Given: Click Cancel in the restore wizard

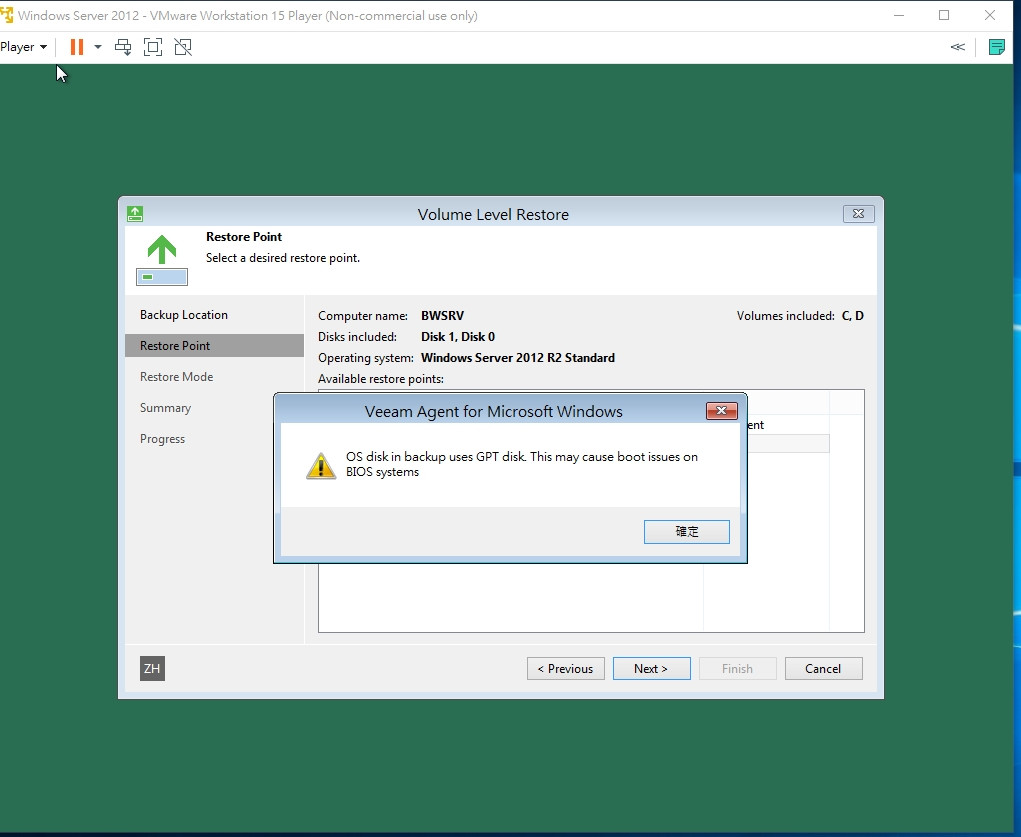Looking at the screenshot, I should 823,669.
